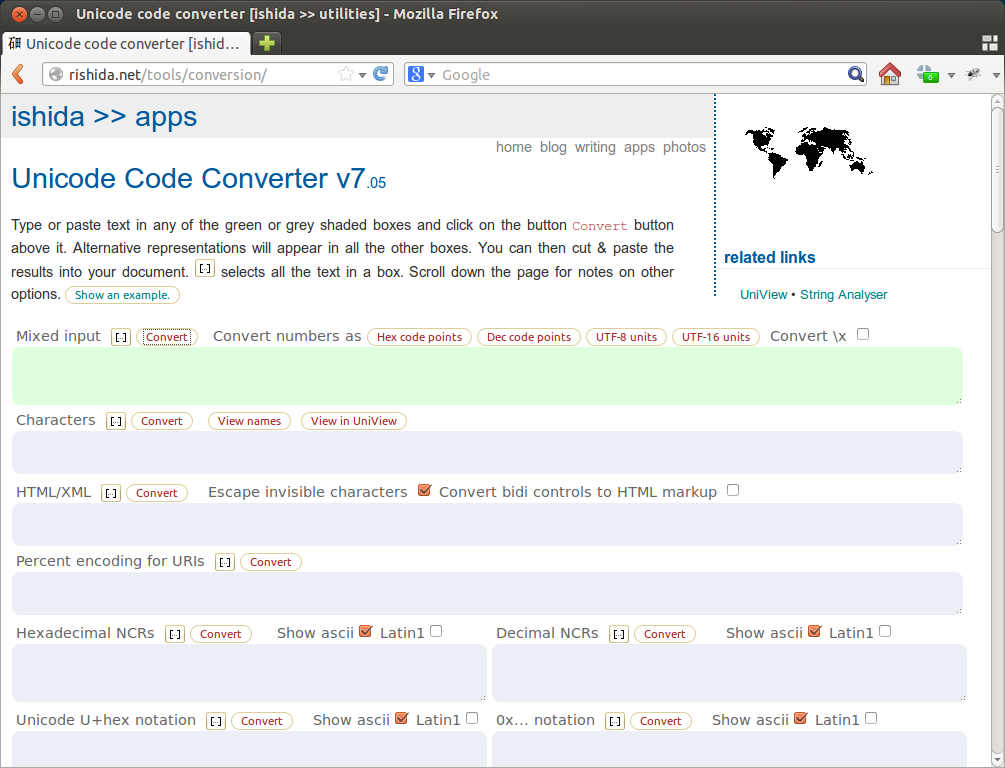Click Convert for Characters

tap(162, 421)
